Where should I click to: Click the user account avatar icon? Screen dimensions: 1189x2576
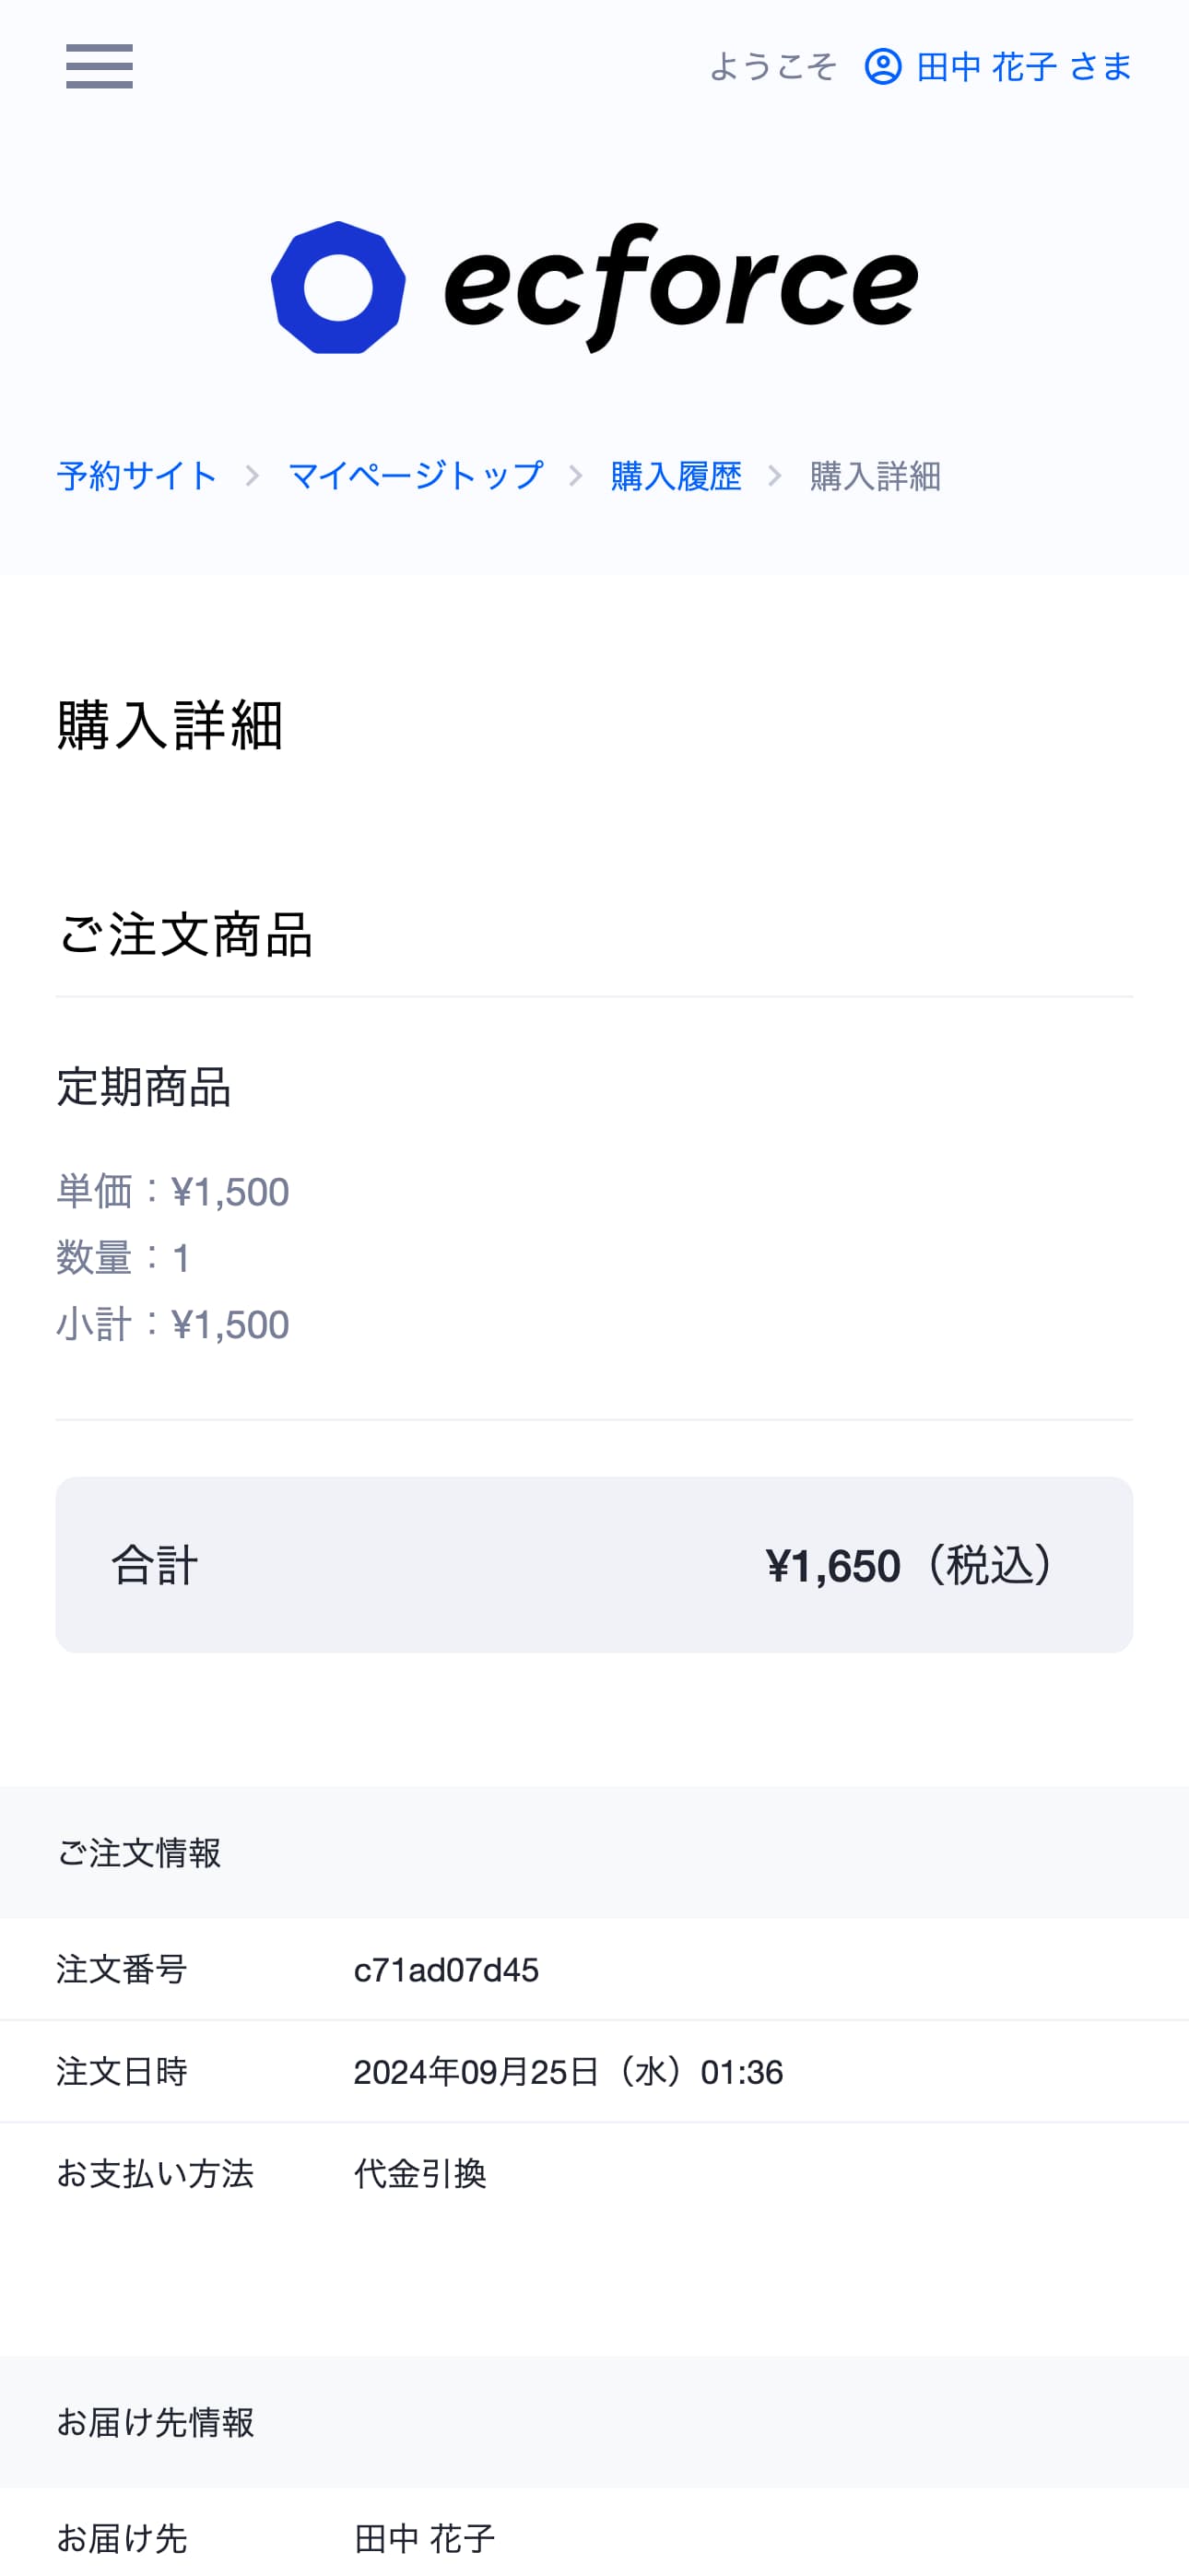[882, 67]
